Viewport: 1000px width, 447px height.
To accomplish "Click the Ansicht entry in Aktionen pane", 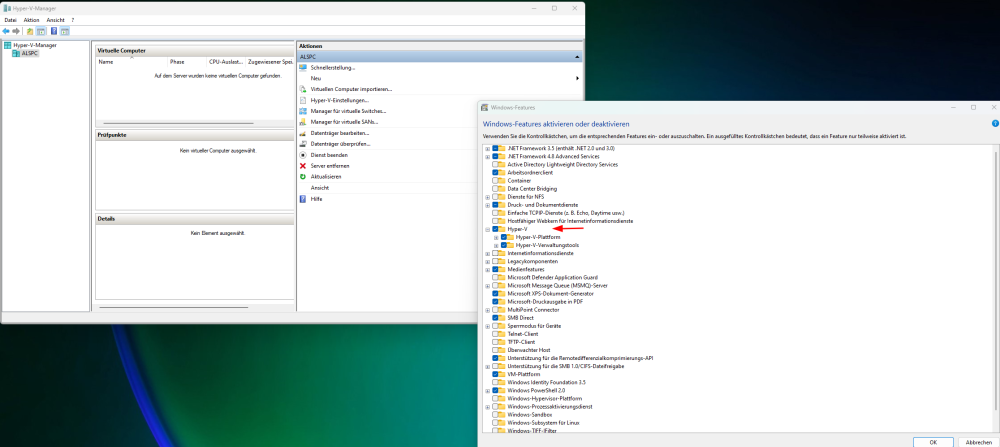I will pos(320,188).
